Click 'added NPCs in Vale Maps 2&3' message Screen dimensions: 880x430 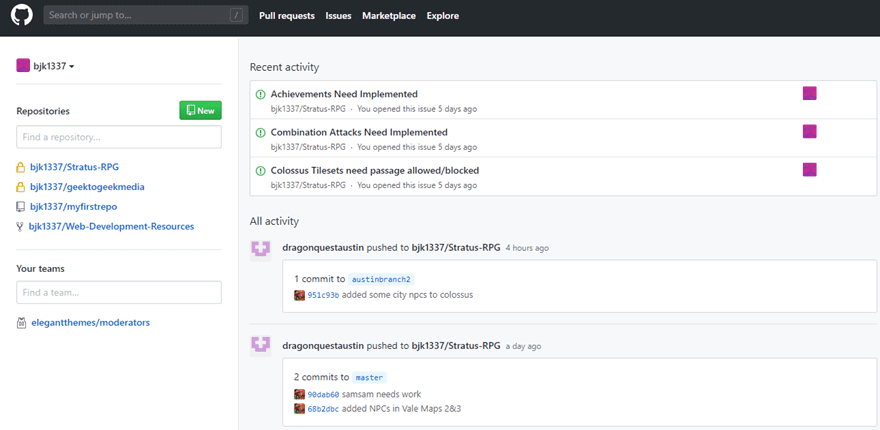click(x=401, y=409)
